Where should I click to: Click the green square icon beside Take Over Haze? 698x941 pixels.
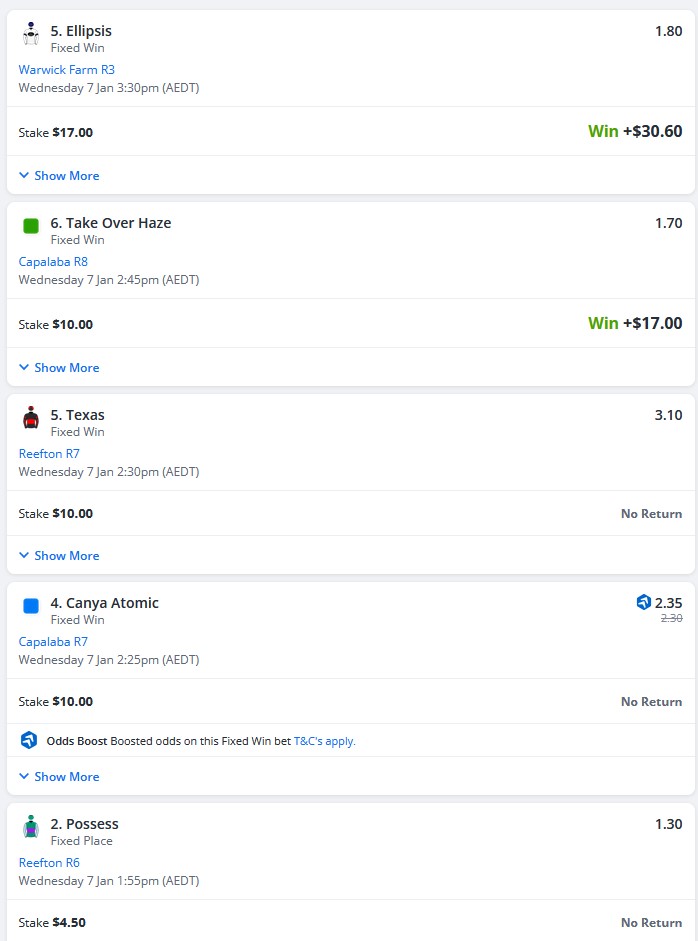pos(31,226)
